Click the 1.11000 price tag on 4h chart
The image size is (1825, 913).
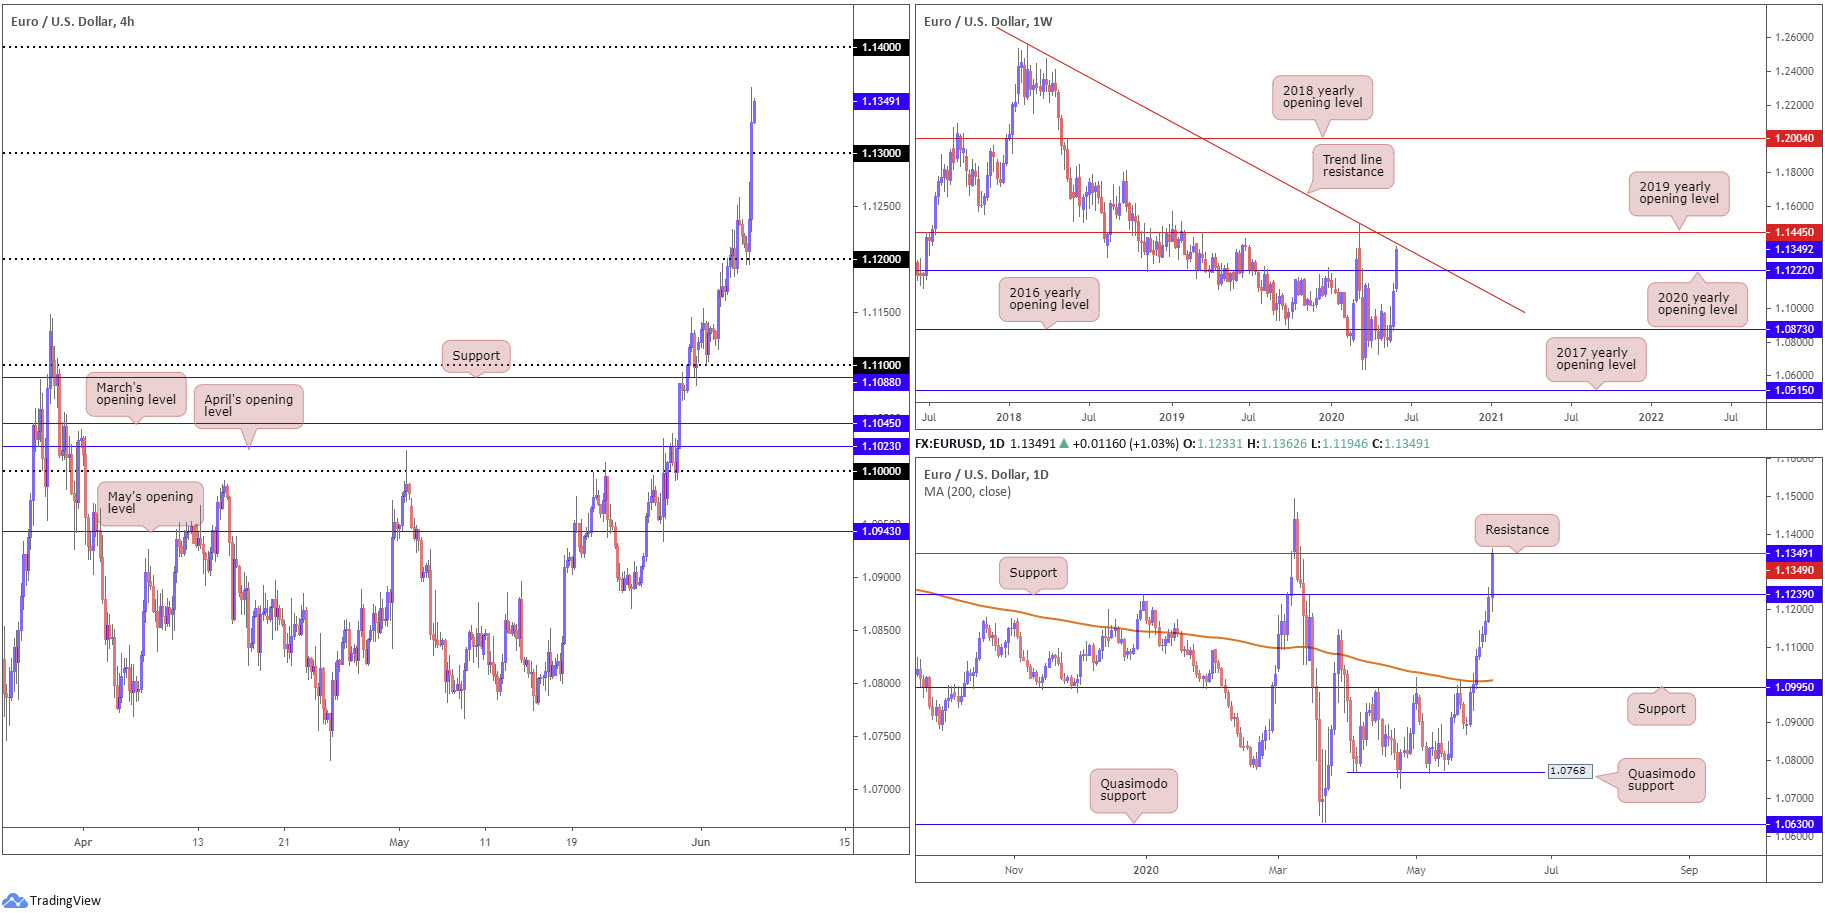[881, 365]
